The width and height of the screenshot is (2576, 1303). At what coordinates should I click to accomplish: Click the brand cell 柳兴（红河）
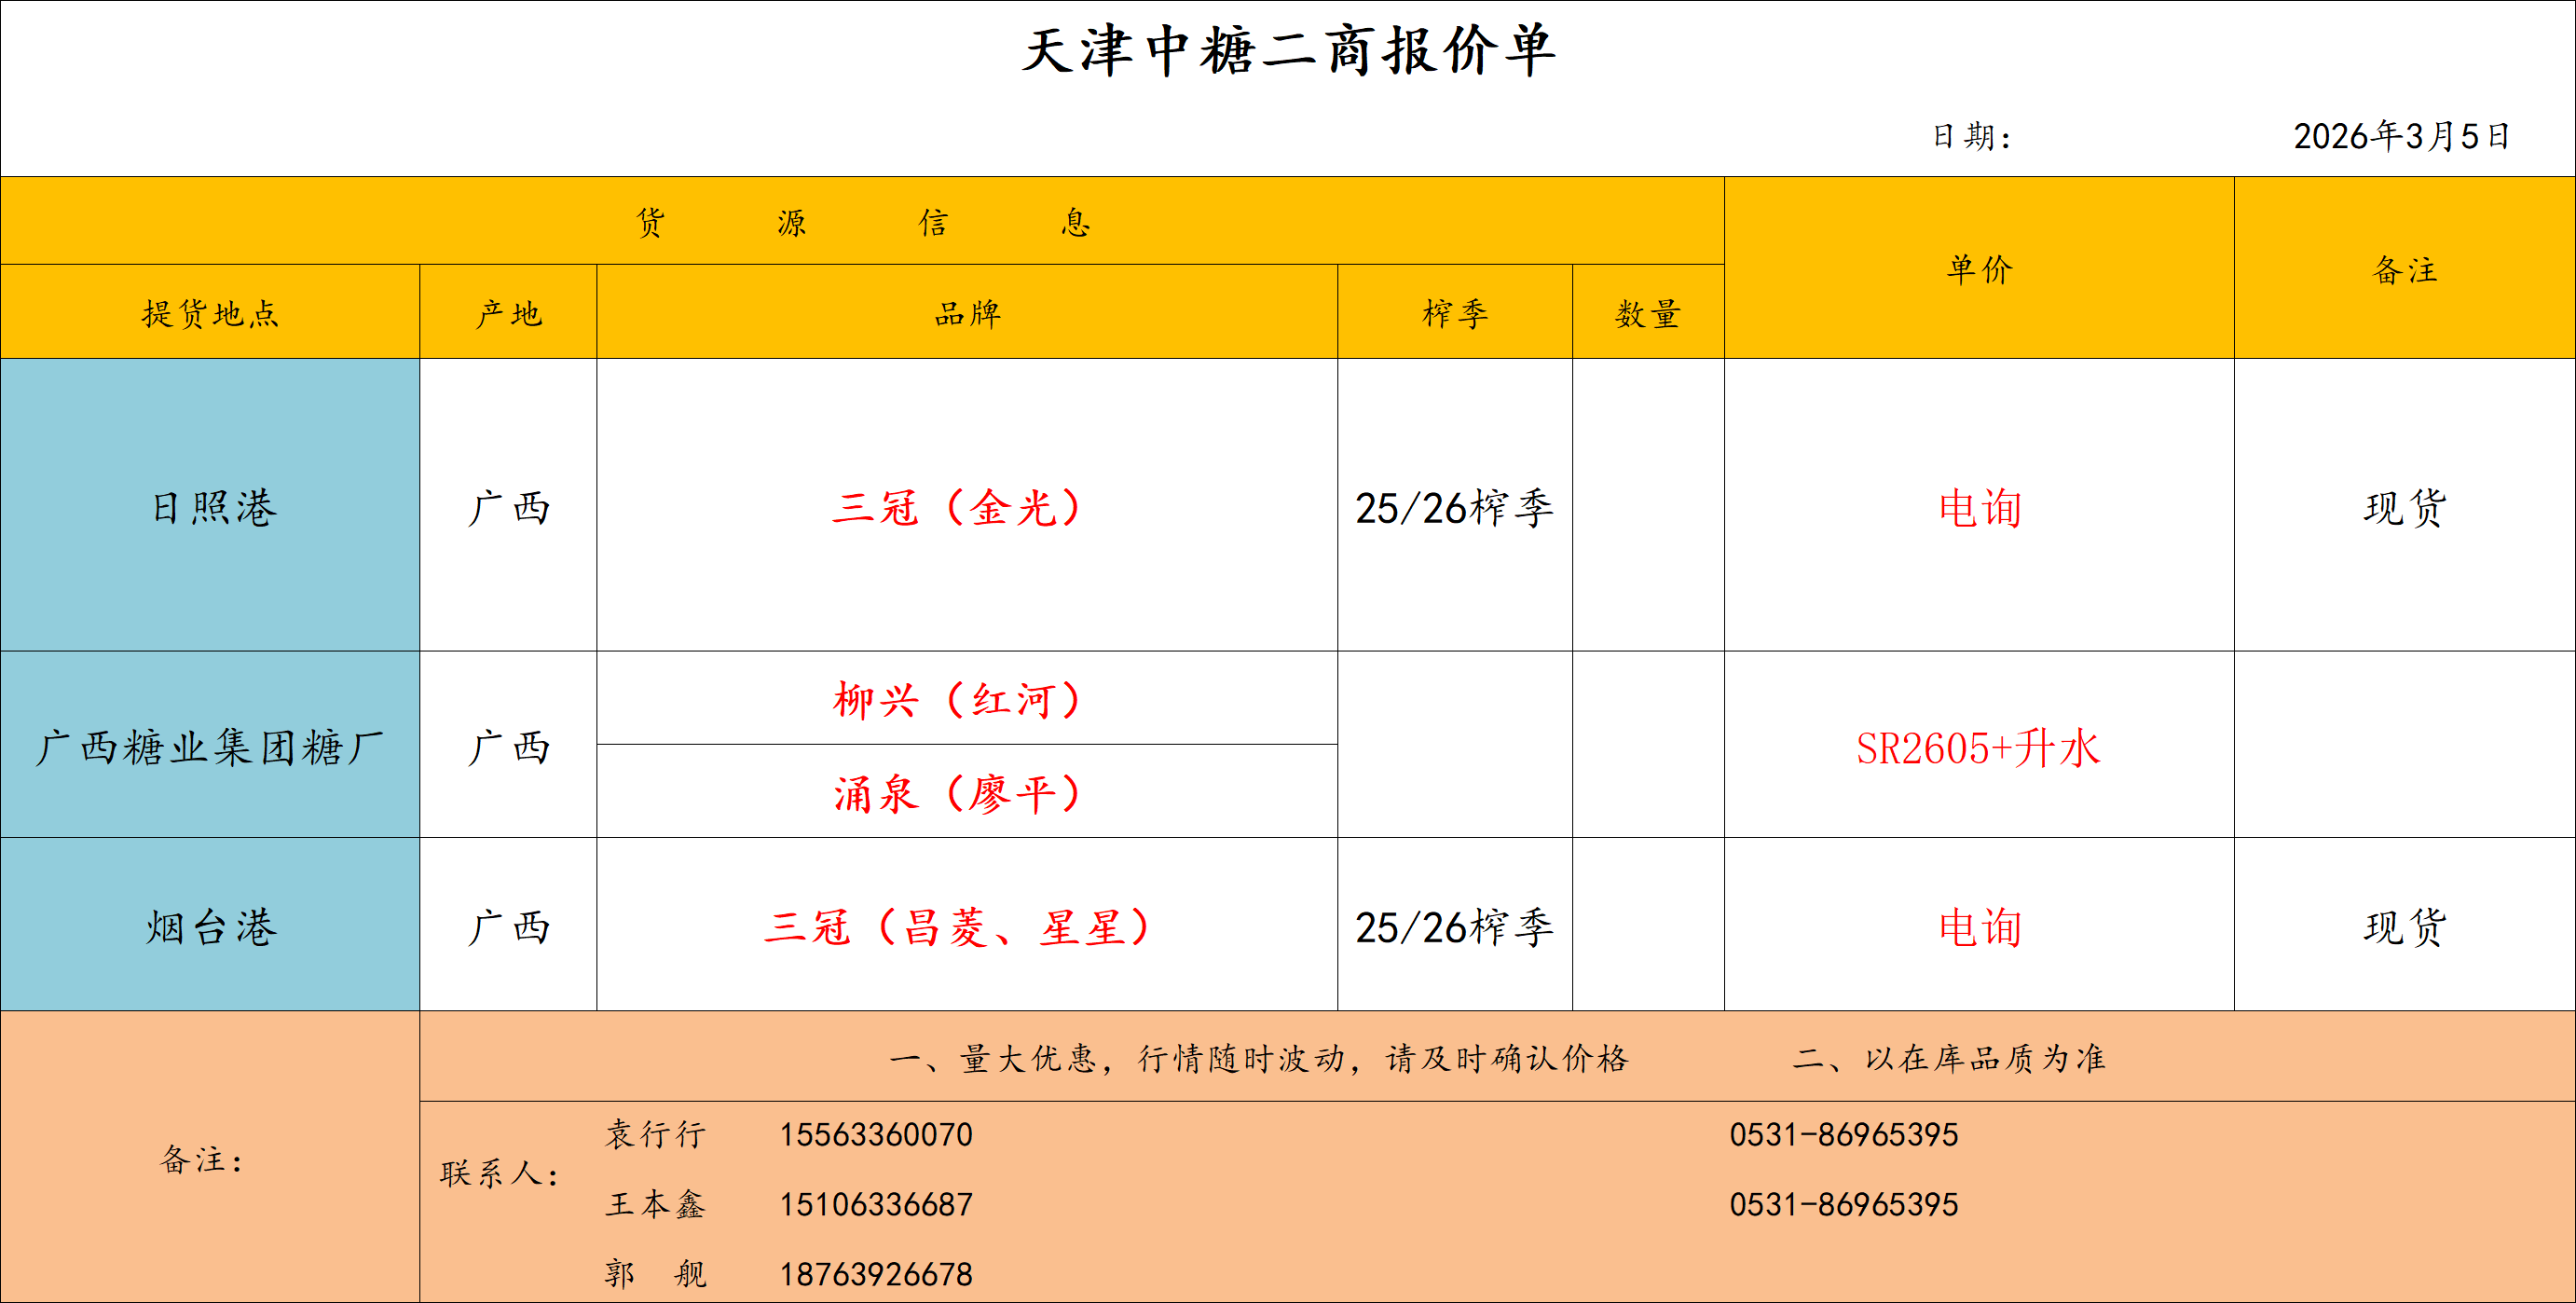click(957, 699)
